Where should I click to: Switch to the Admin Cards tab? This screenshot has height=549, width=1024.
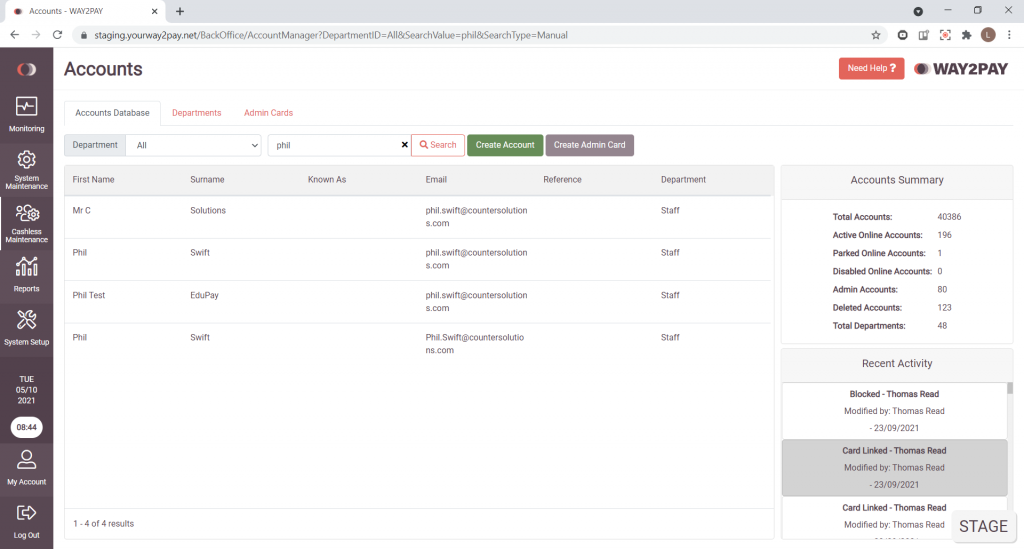point(268,113)
